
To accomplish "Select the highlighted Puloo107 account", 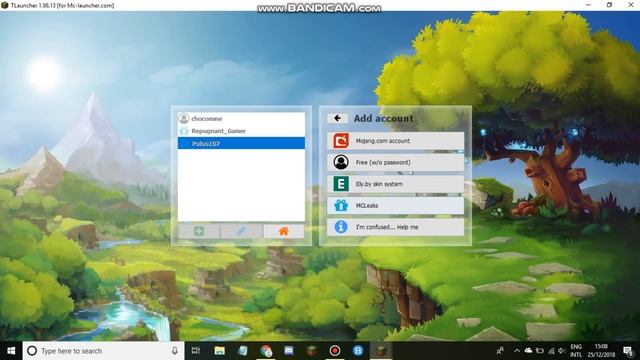I will click(241, 143).
